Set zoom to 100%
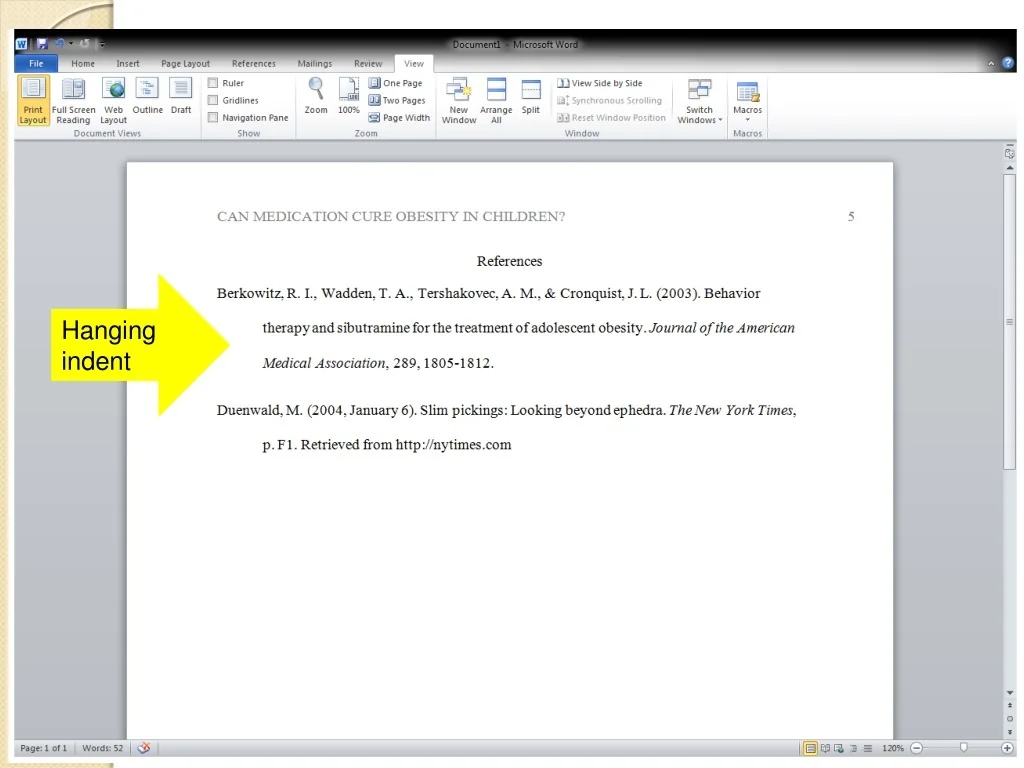This screenshot has height=768, width=1024. 349,96
